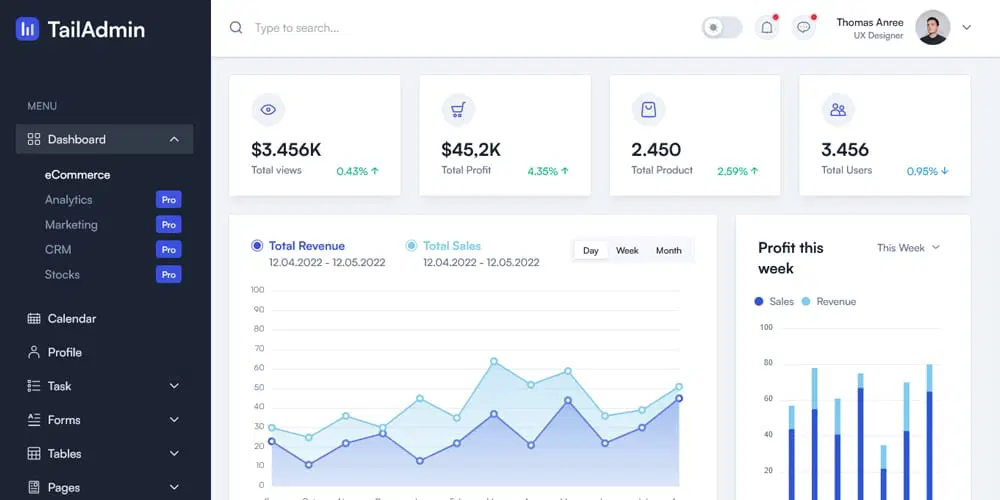Screen dimensions: 1000x500
Task: Click the Tables grid icon
Action: 34,453
